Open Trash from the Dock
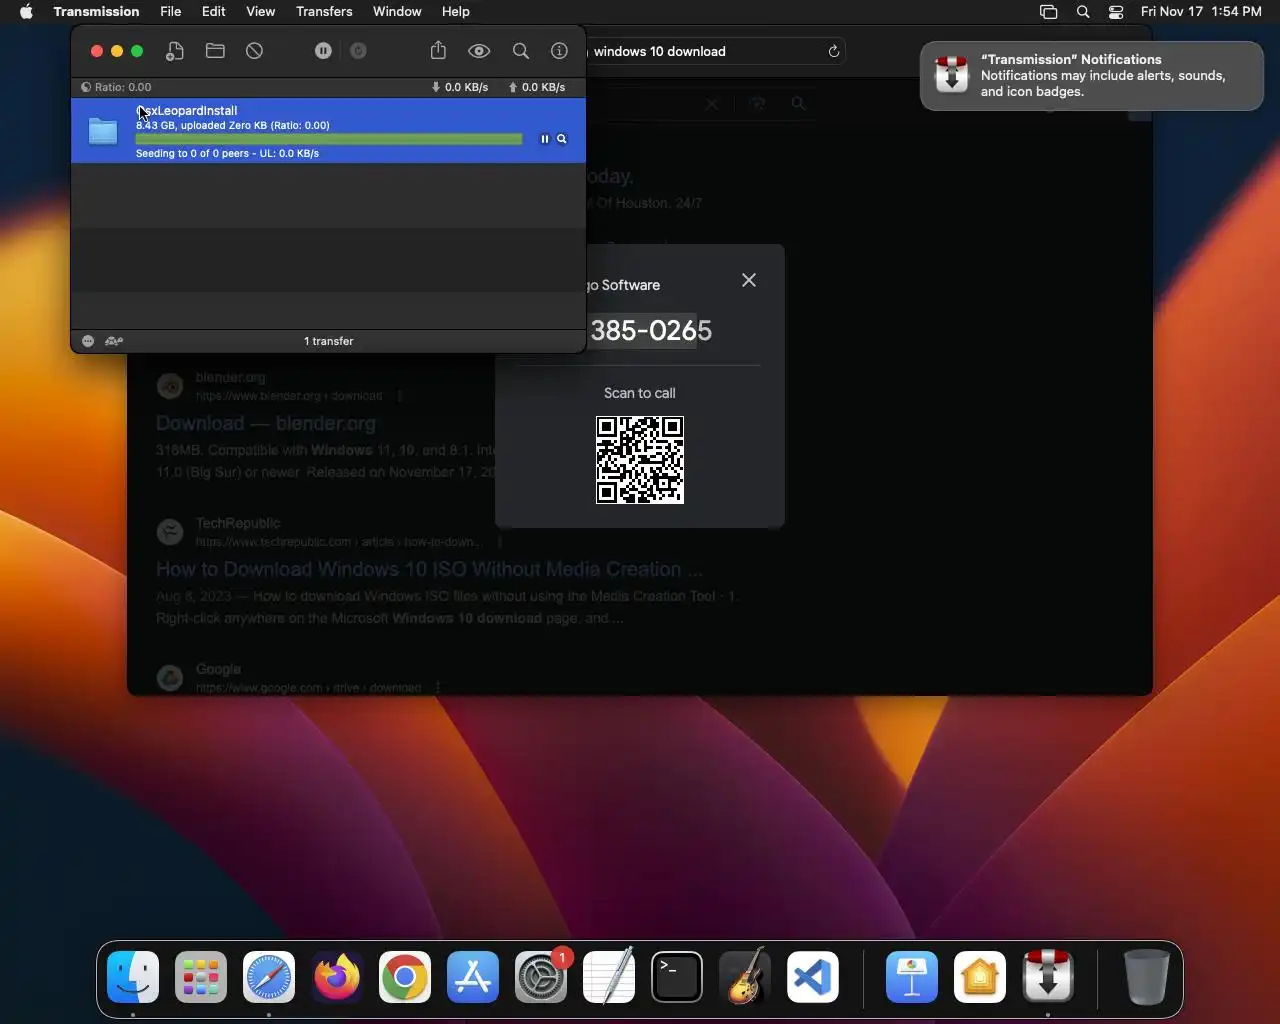 [1146, 977]
